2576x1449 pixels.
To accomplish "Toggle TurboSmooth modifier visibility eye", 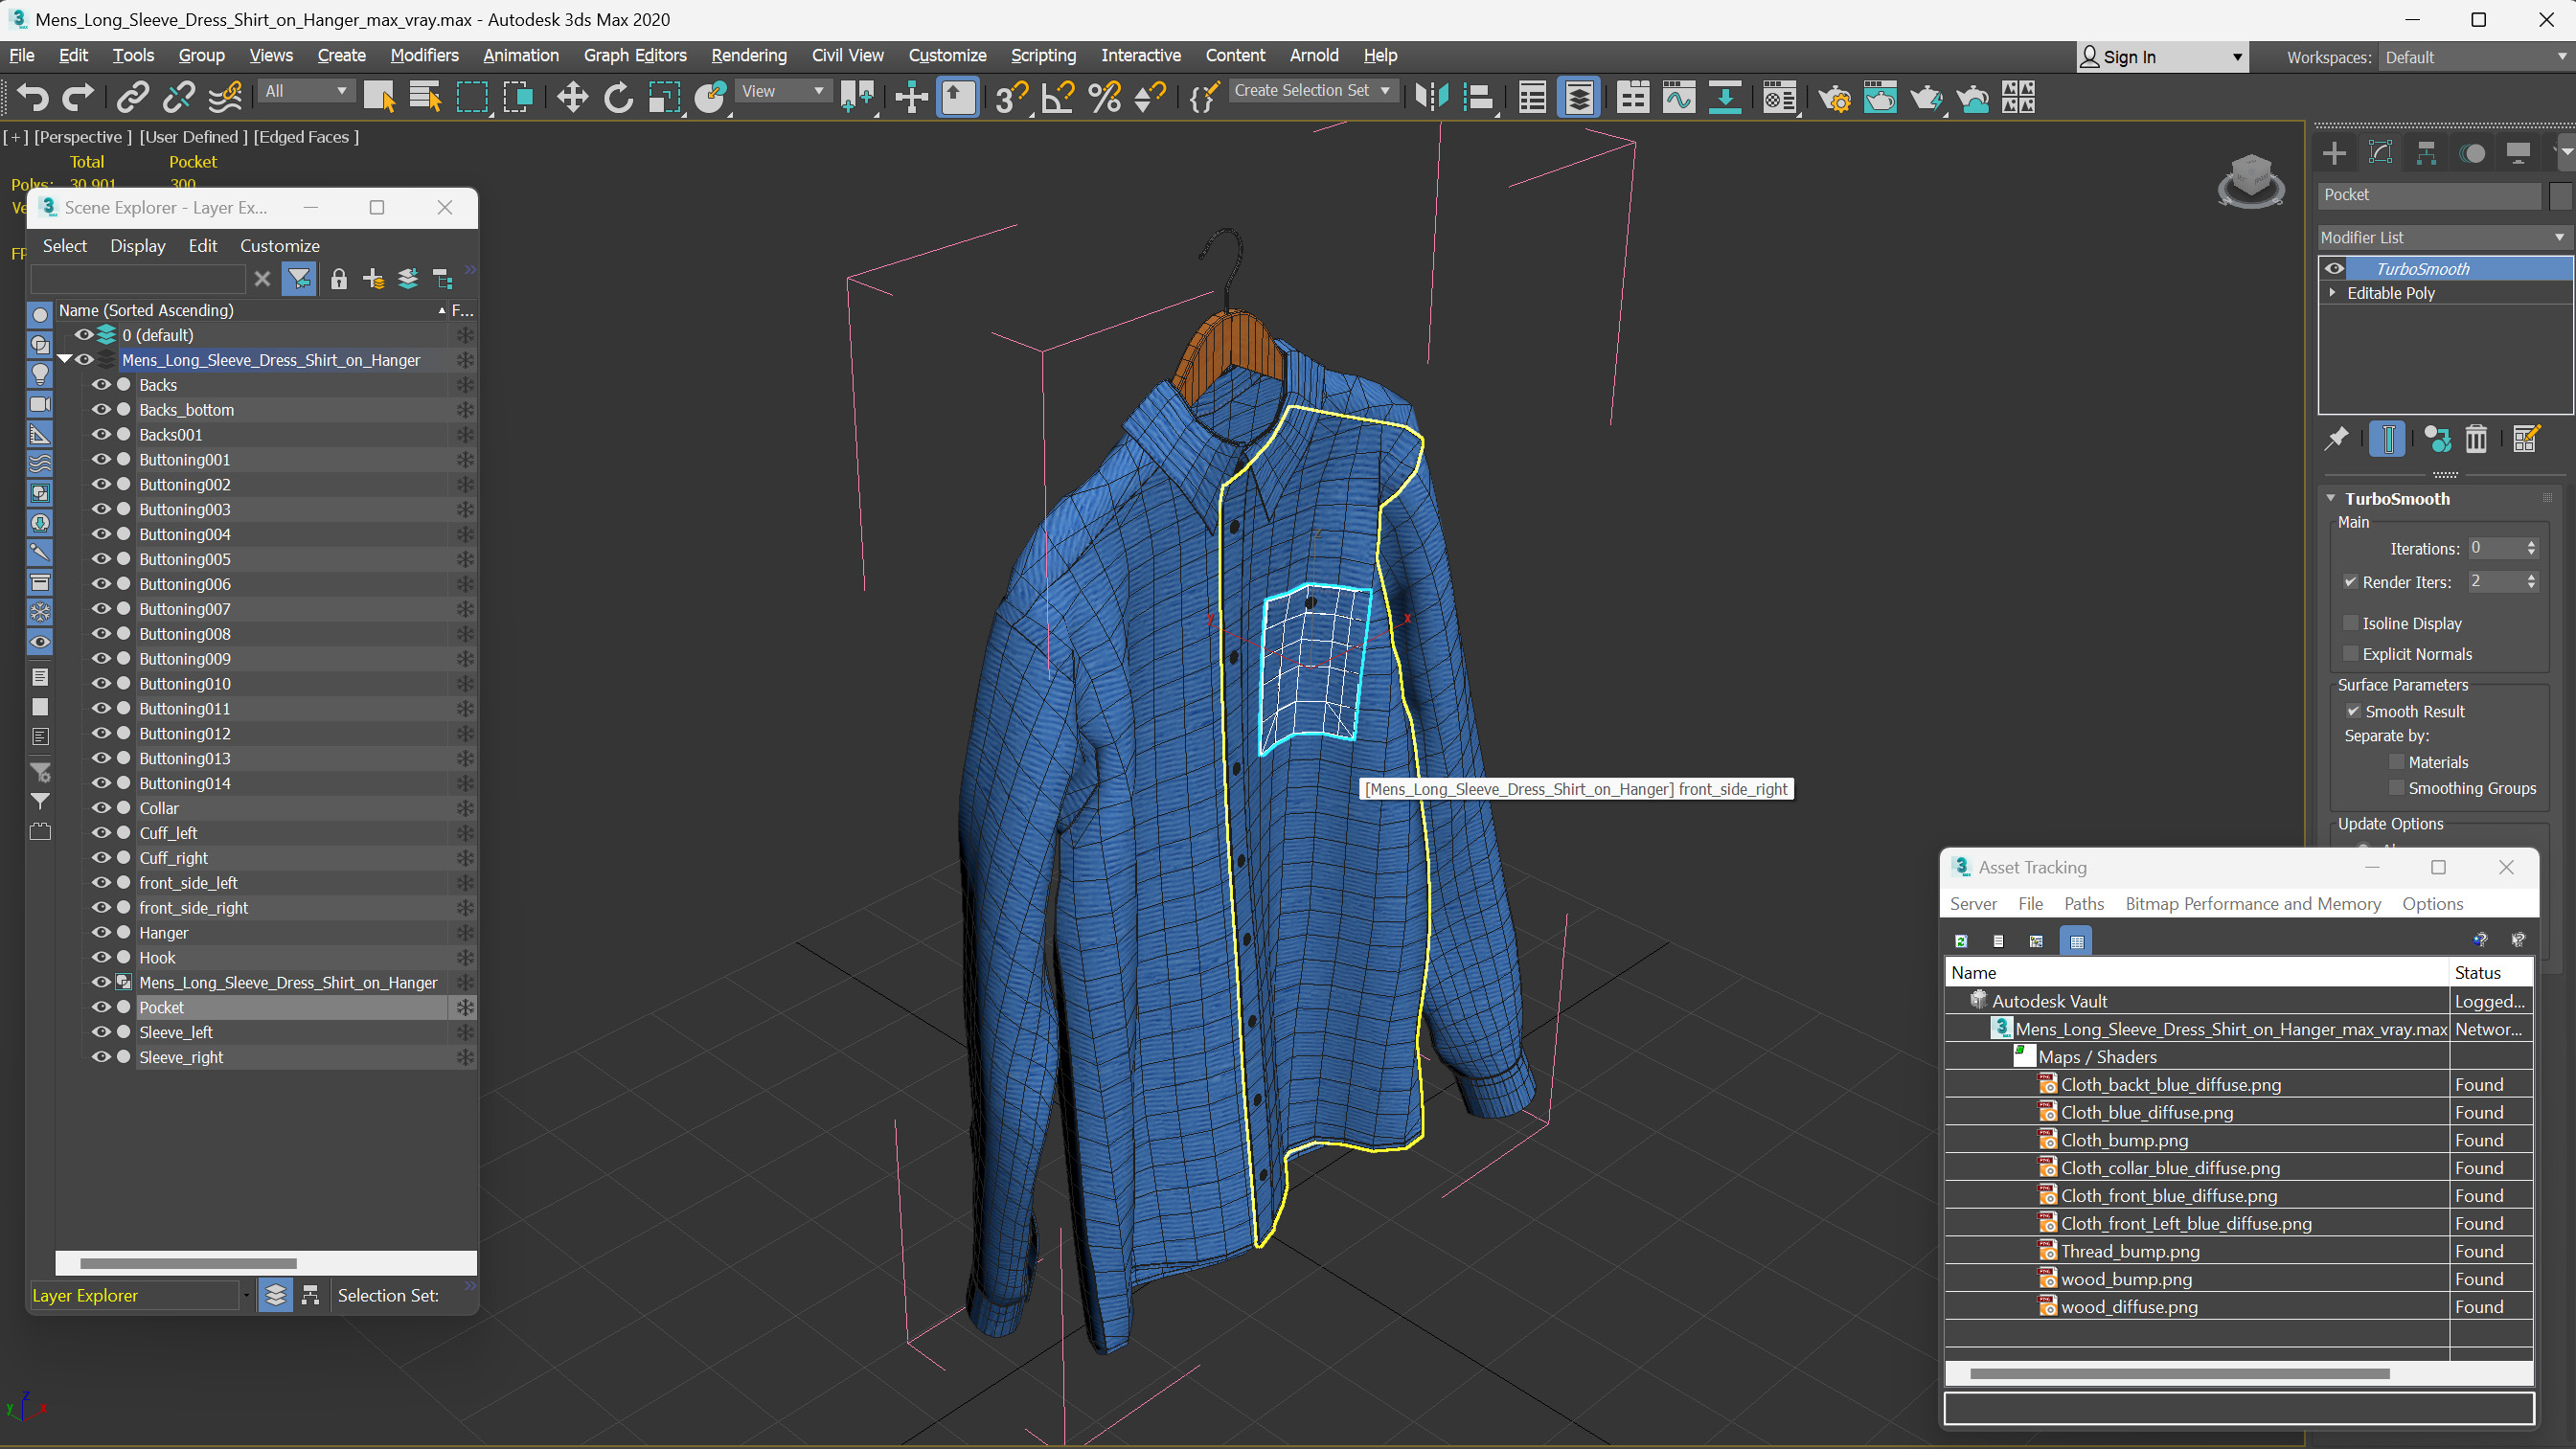I will click(2334, 268).
